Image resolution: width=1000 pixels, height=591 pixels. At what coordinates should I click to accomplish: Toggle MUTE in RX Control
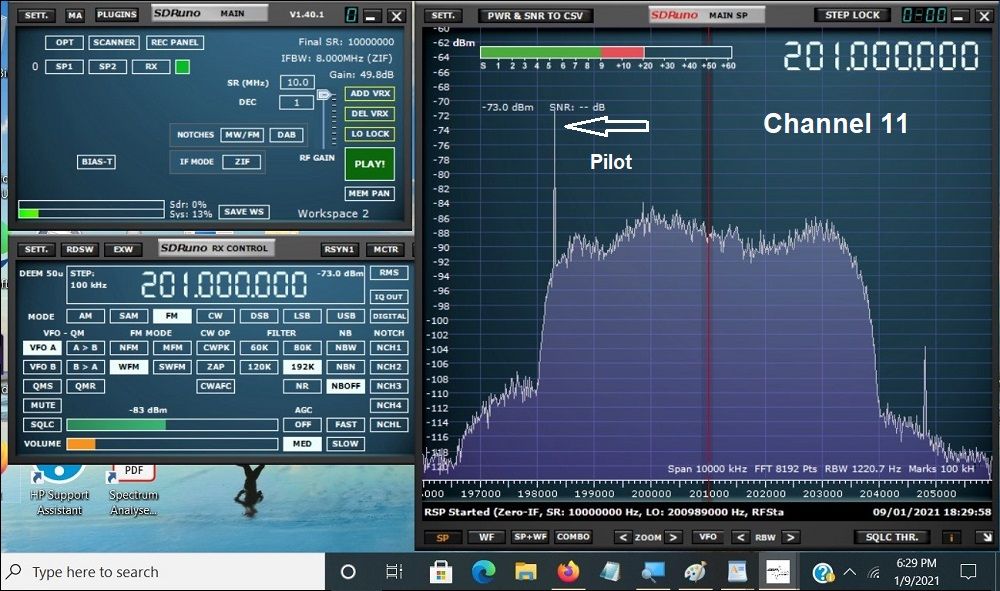[43, 405]
